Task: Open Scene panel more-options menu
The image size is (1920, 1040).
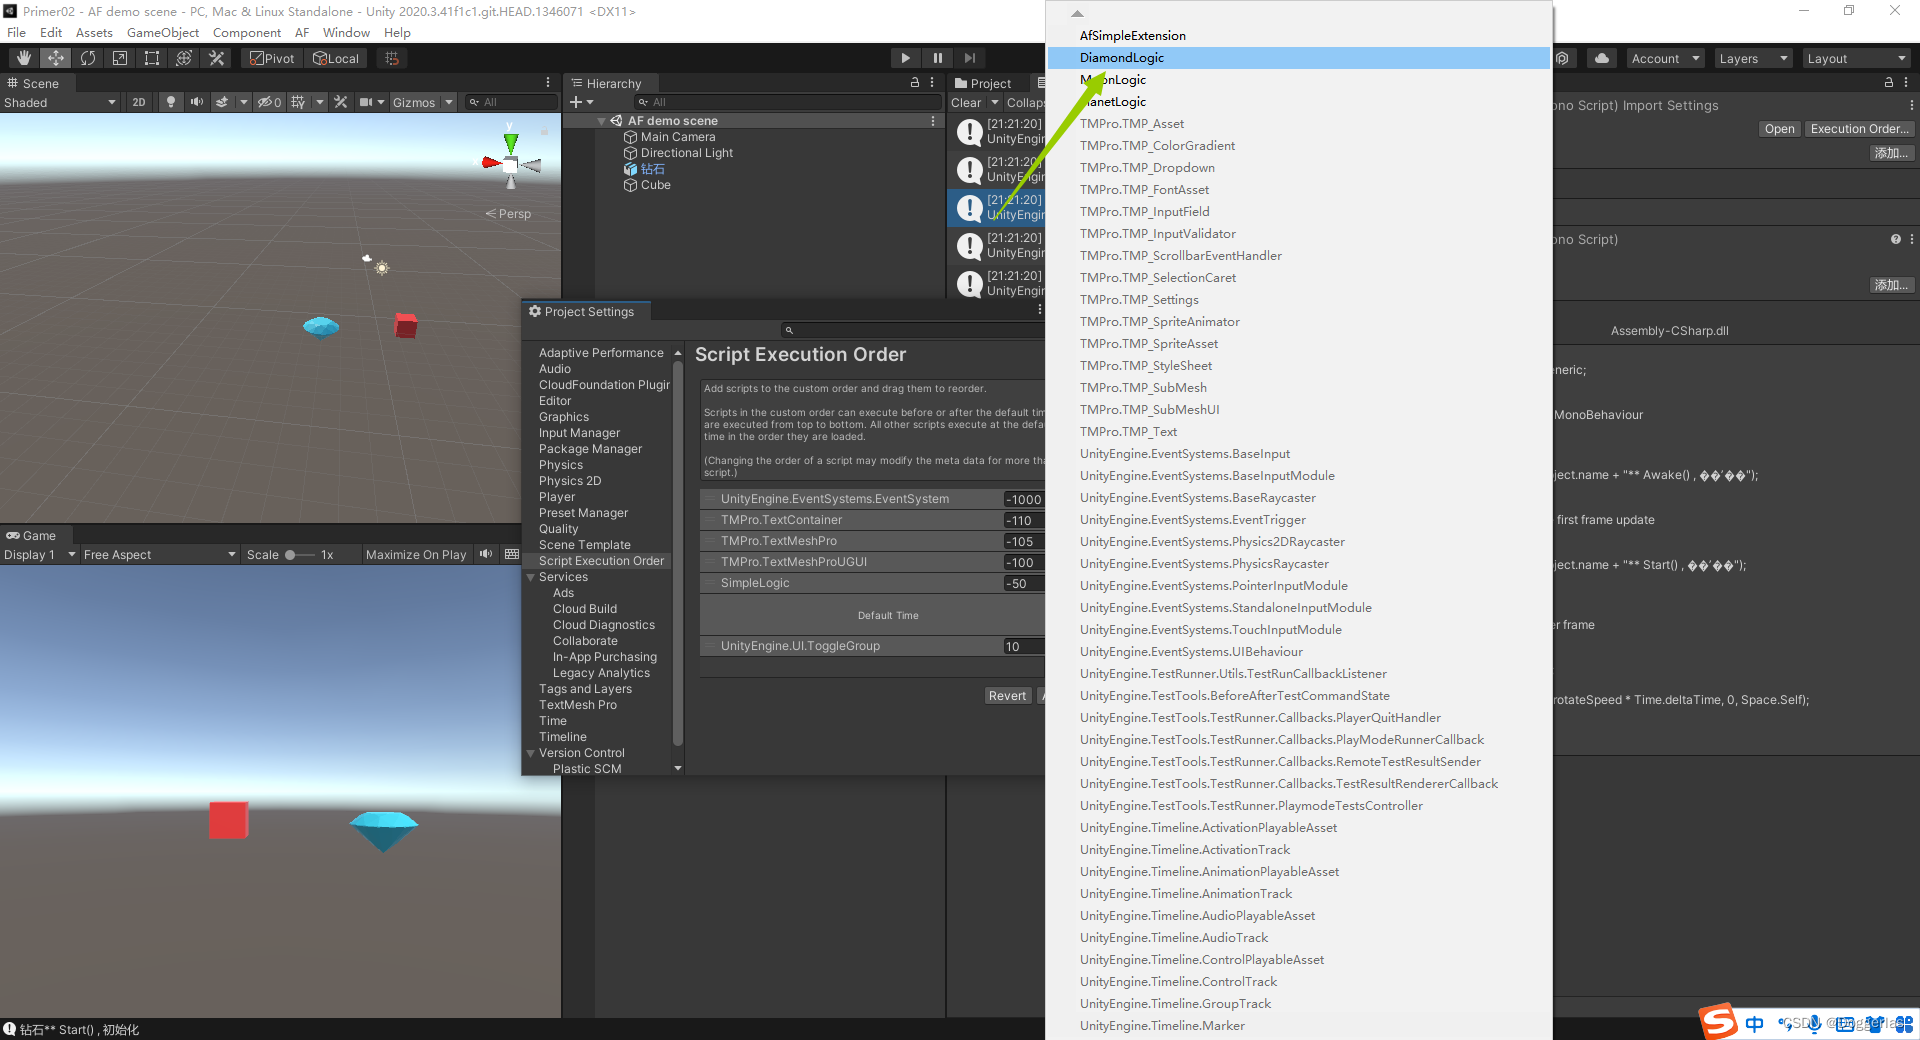Action: tap(548, 83)
